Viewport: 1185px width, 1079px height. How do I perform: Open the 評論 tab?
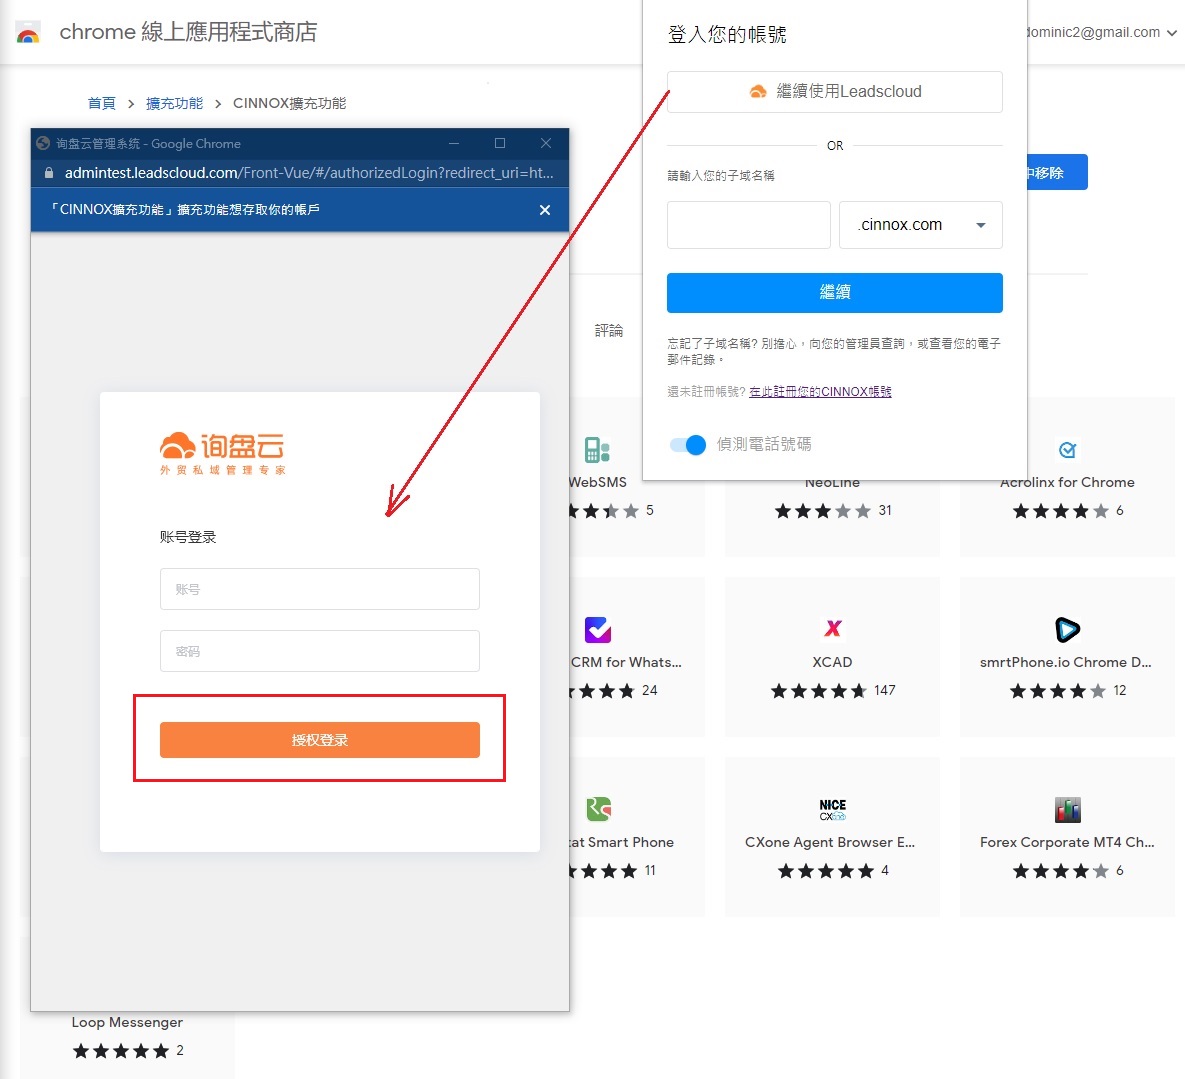[608, 330]
